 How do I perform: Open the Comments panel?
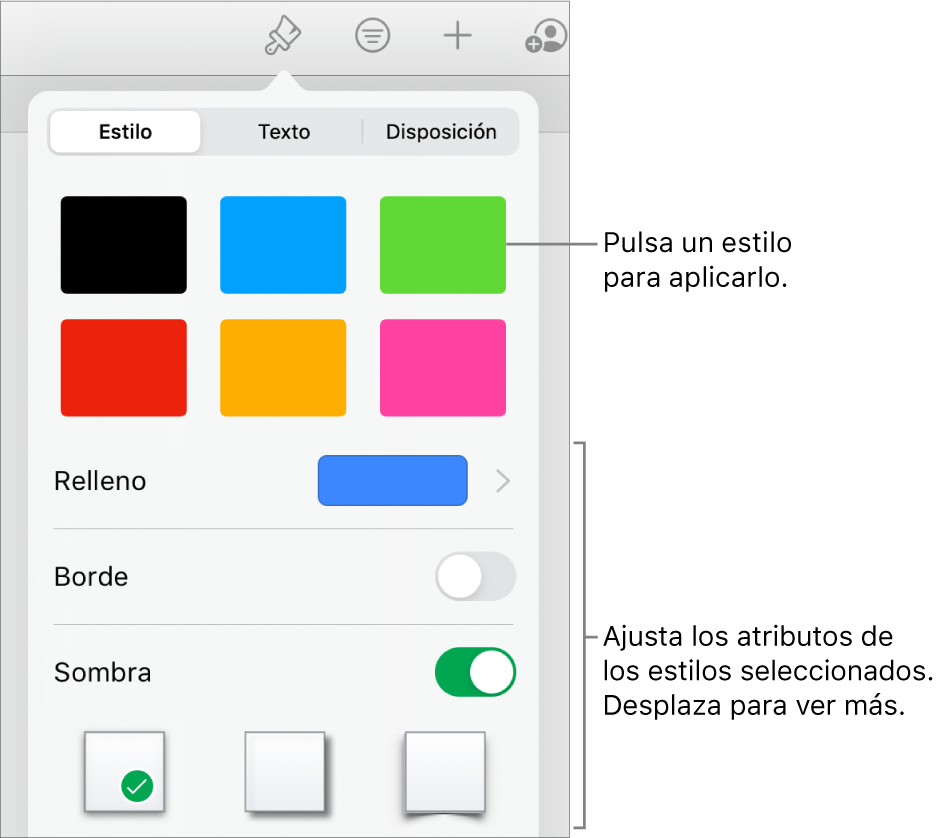coord(372,36)
